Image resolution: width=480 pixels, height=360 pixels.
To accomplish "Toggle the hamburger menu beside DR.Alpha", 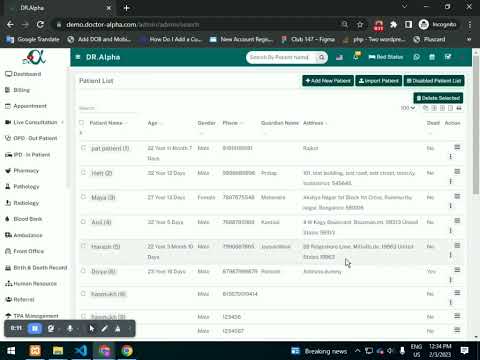I will (x=78, y=57).
